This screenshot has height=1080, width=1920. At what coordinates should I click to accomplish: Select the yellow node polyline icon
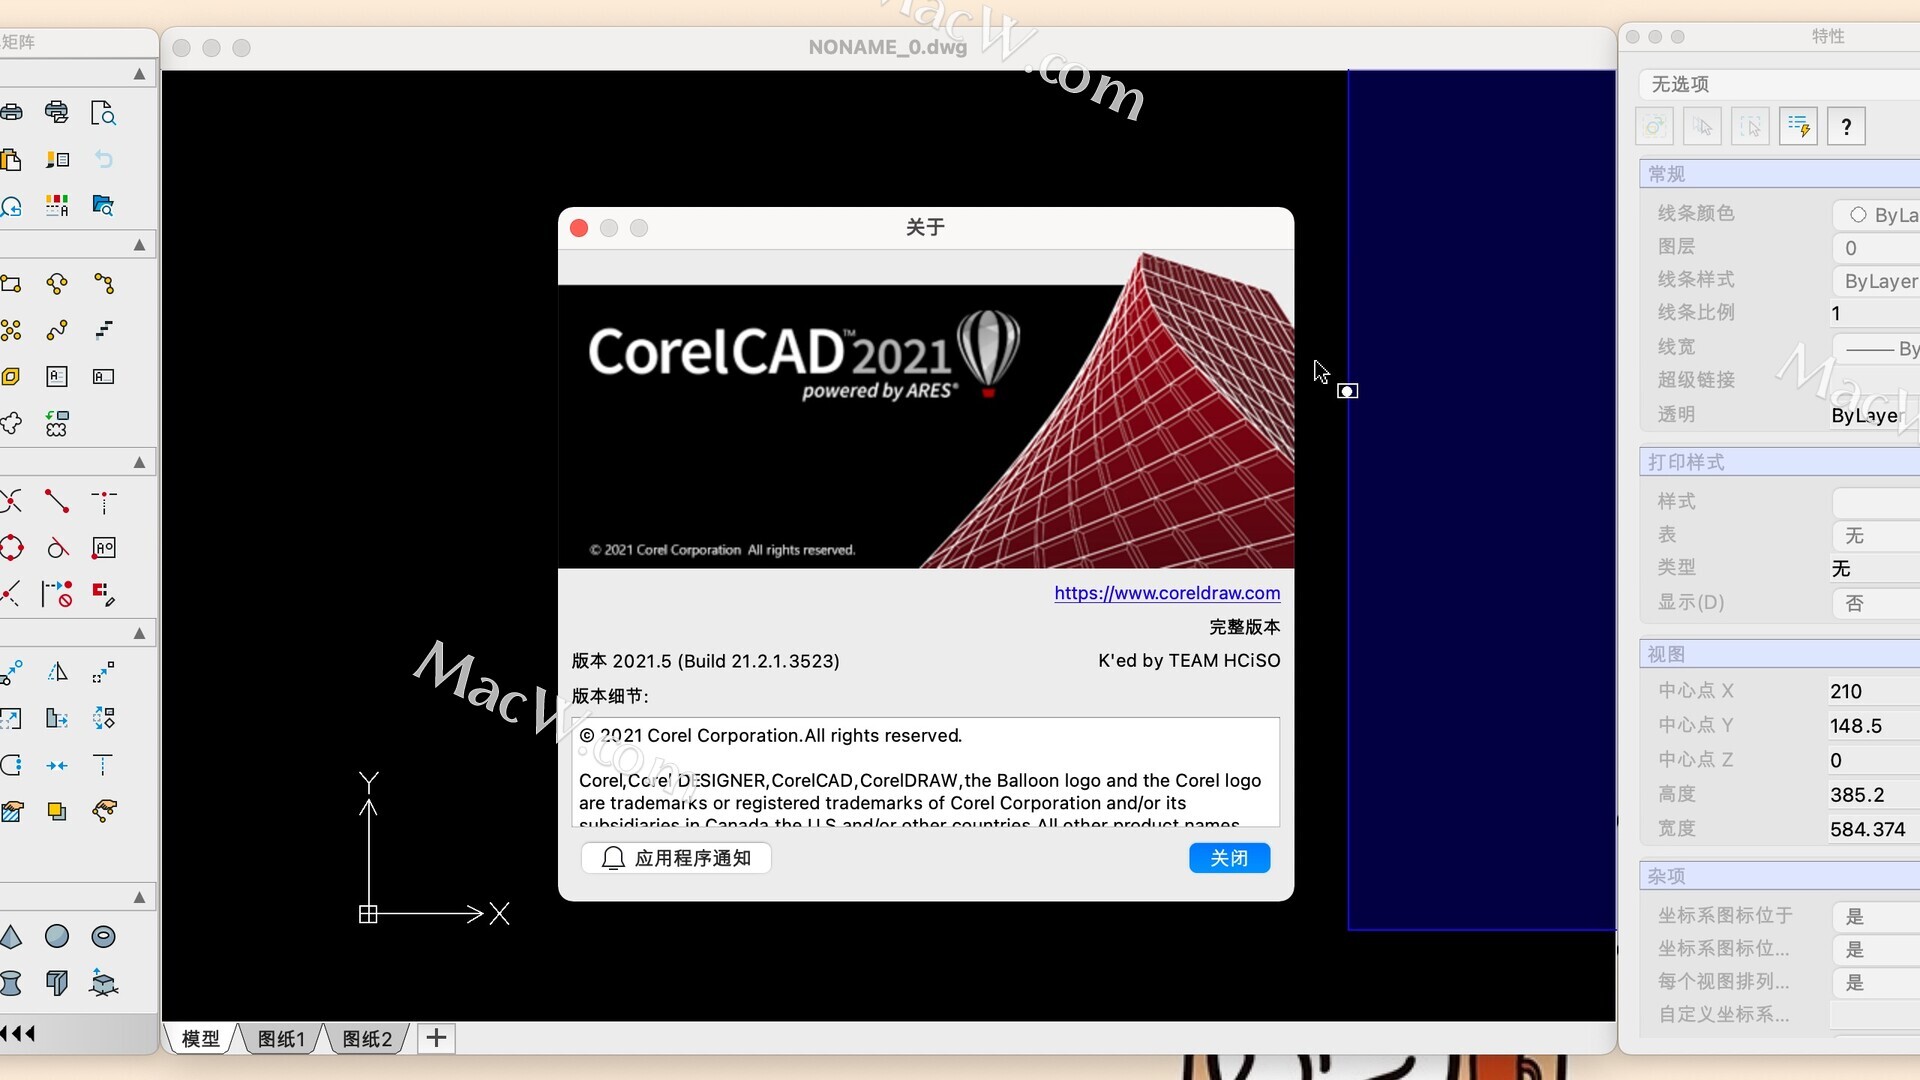point(57,283)
